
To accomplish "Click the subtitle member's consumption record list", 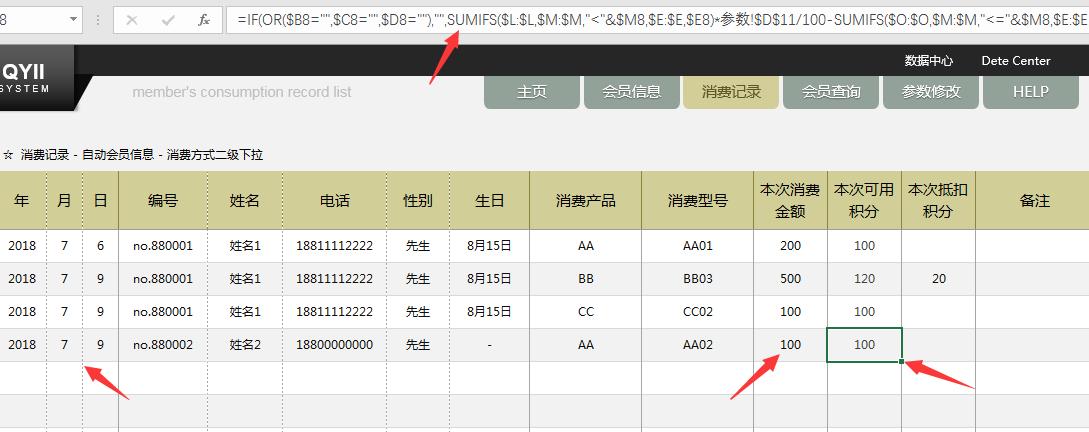I will 242,92.
